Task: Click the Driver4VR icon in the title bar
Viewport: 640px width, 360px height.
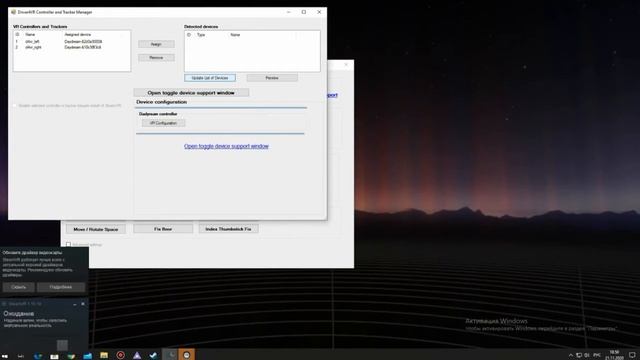Action: [13, 12]
